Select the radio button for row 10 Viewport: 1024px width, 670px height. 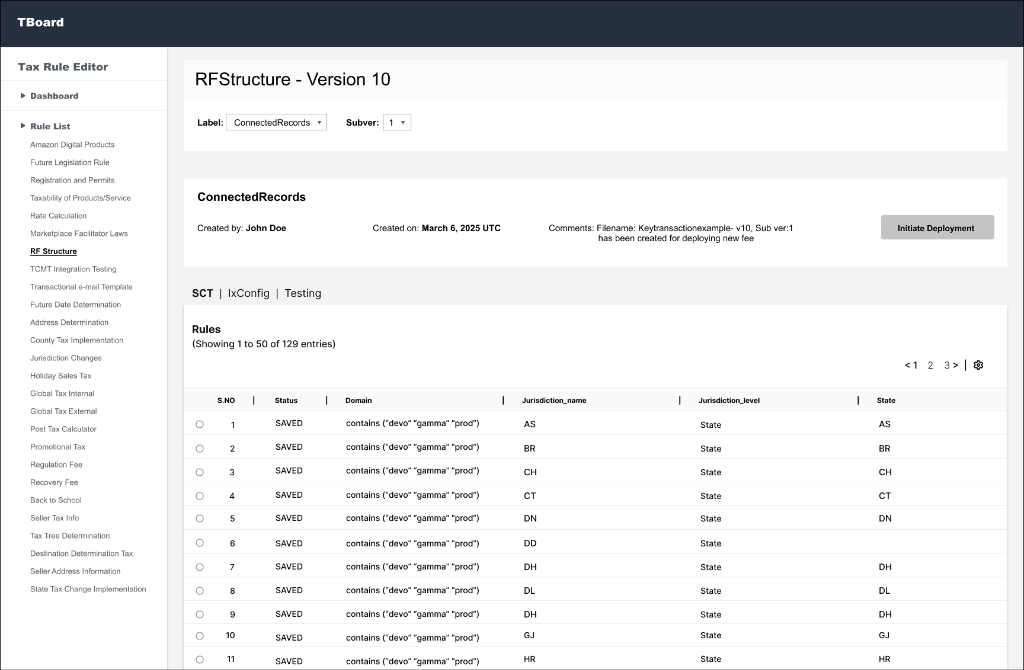[x=200, y=636]
